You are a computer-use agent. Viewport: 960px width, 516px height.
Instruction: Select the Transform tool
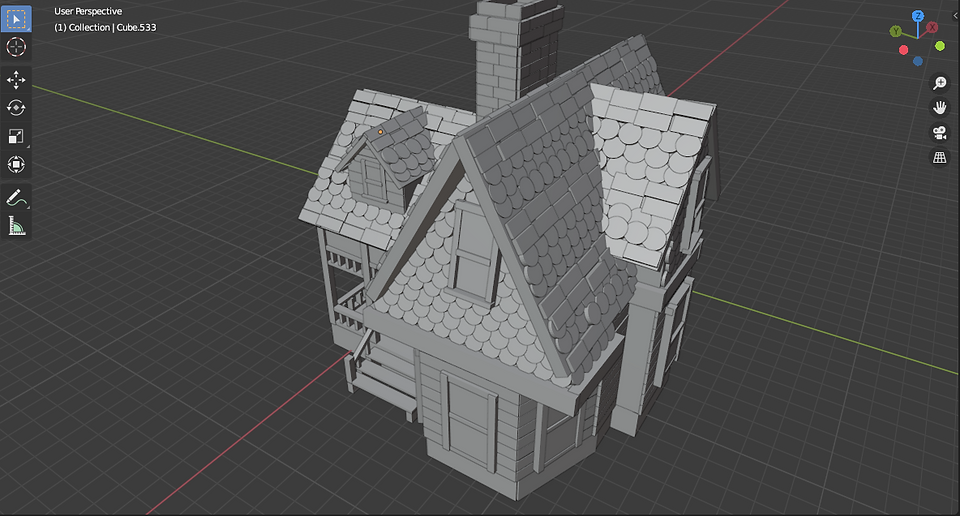tap(16, 164)
